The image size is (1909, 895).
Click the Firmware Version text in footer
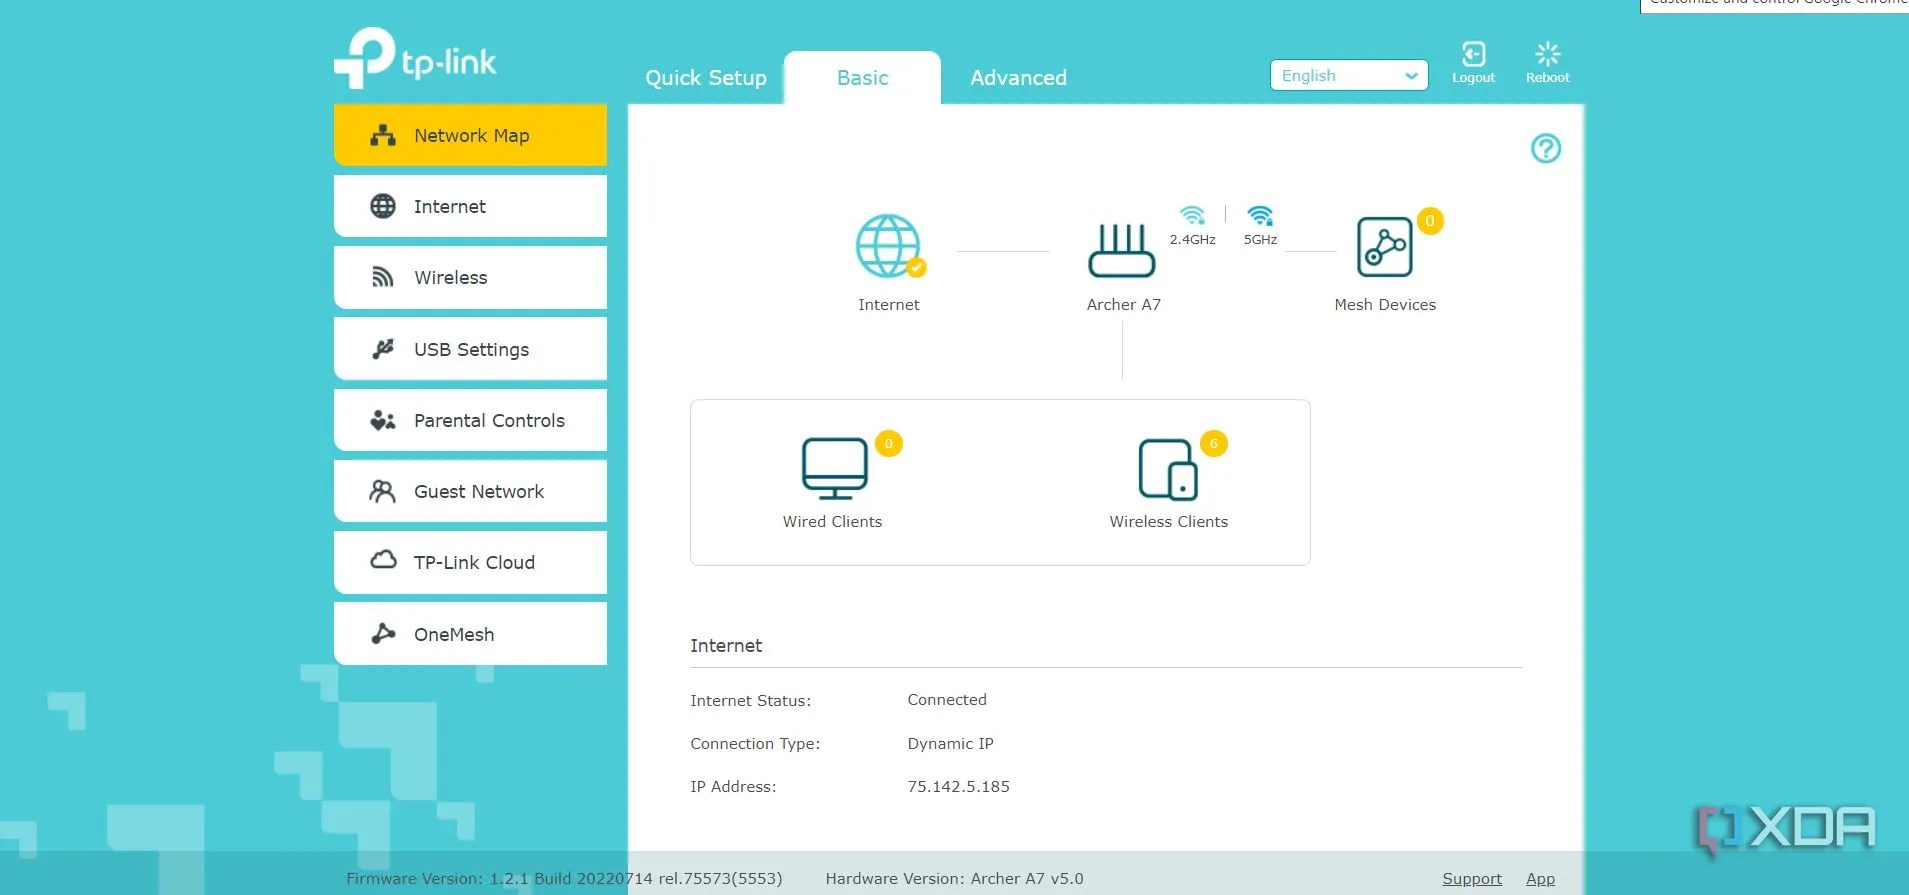tap(564, 879)
